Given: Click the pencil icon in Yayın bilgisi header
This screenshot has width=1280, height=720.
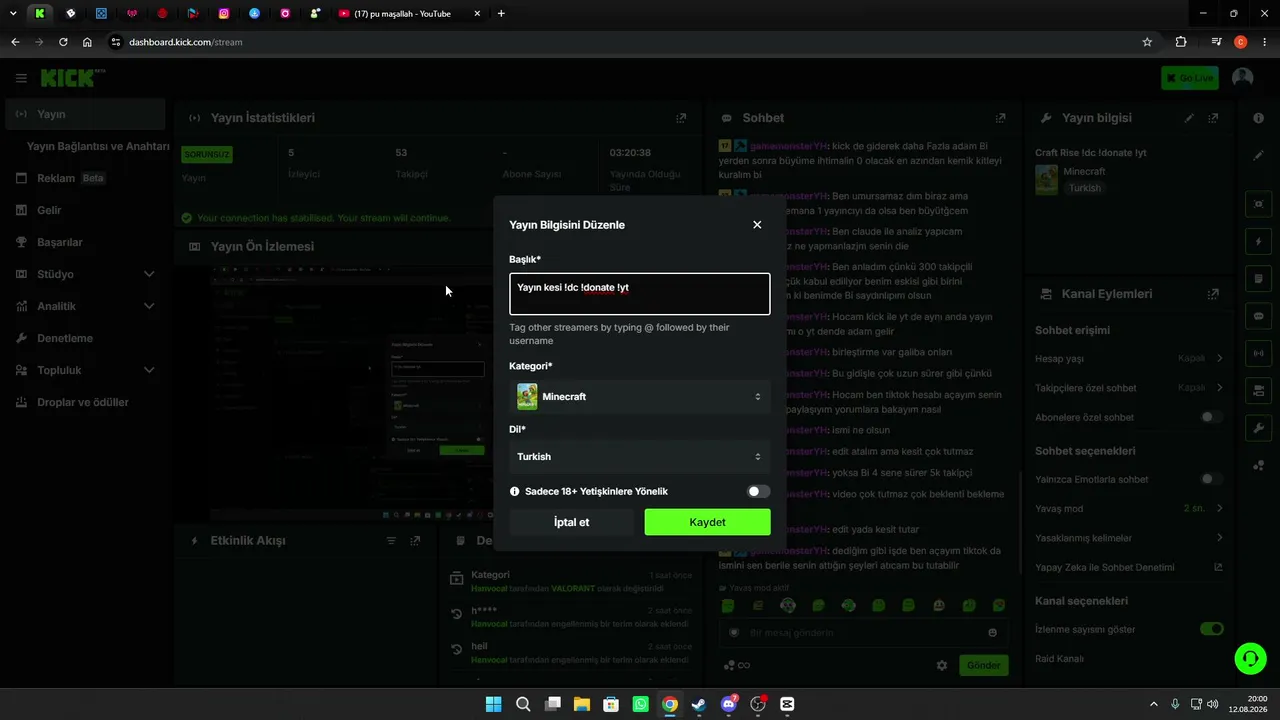Looking at the screenshot, I should point(1189,118).
